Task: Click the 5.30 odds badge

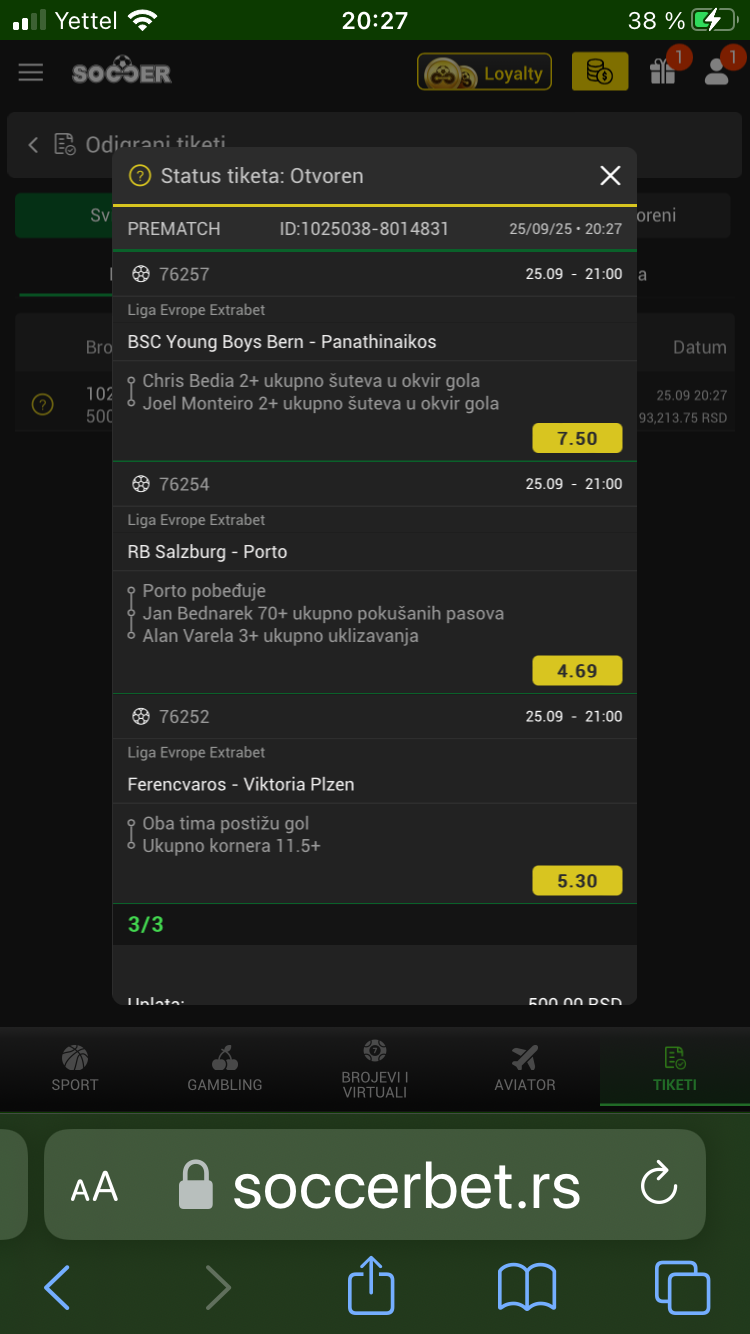Action: tap(577, 881)
